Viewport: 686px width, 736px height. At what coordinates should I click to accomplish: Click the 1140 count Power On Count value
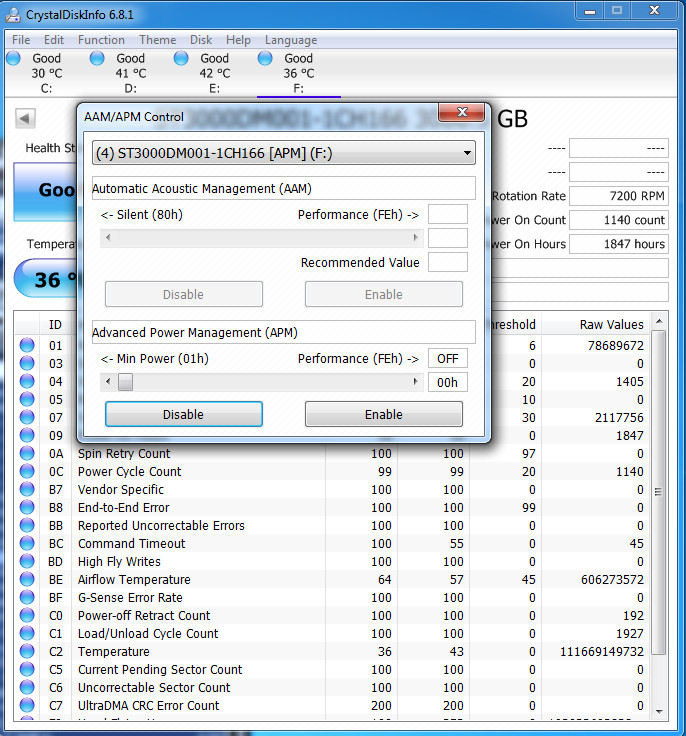[x=619, y=220]
